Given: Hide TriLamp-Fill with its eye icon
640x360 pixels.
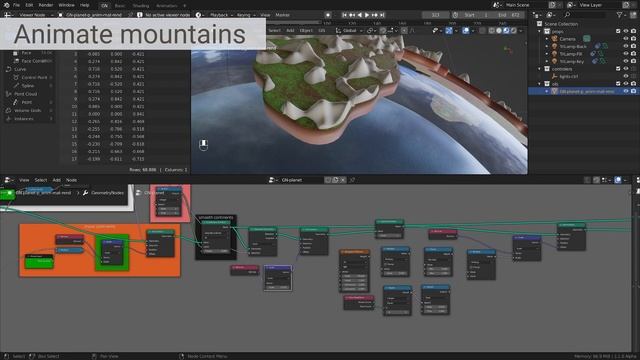Looking at the screenshot, I should point(626,54).
